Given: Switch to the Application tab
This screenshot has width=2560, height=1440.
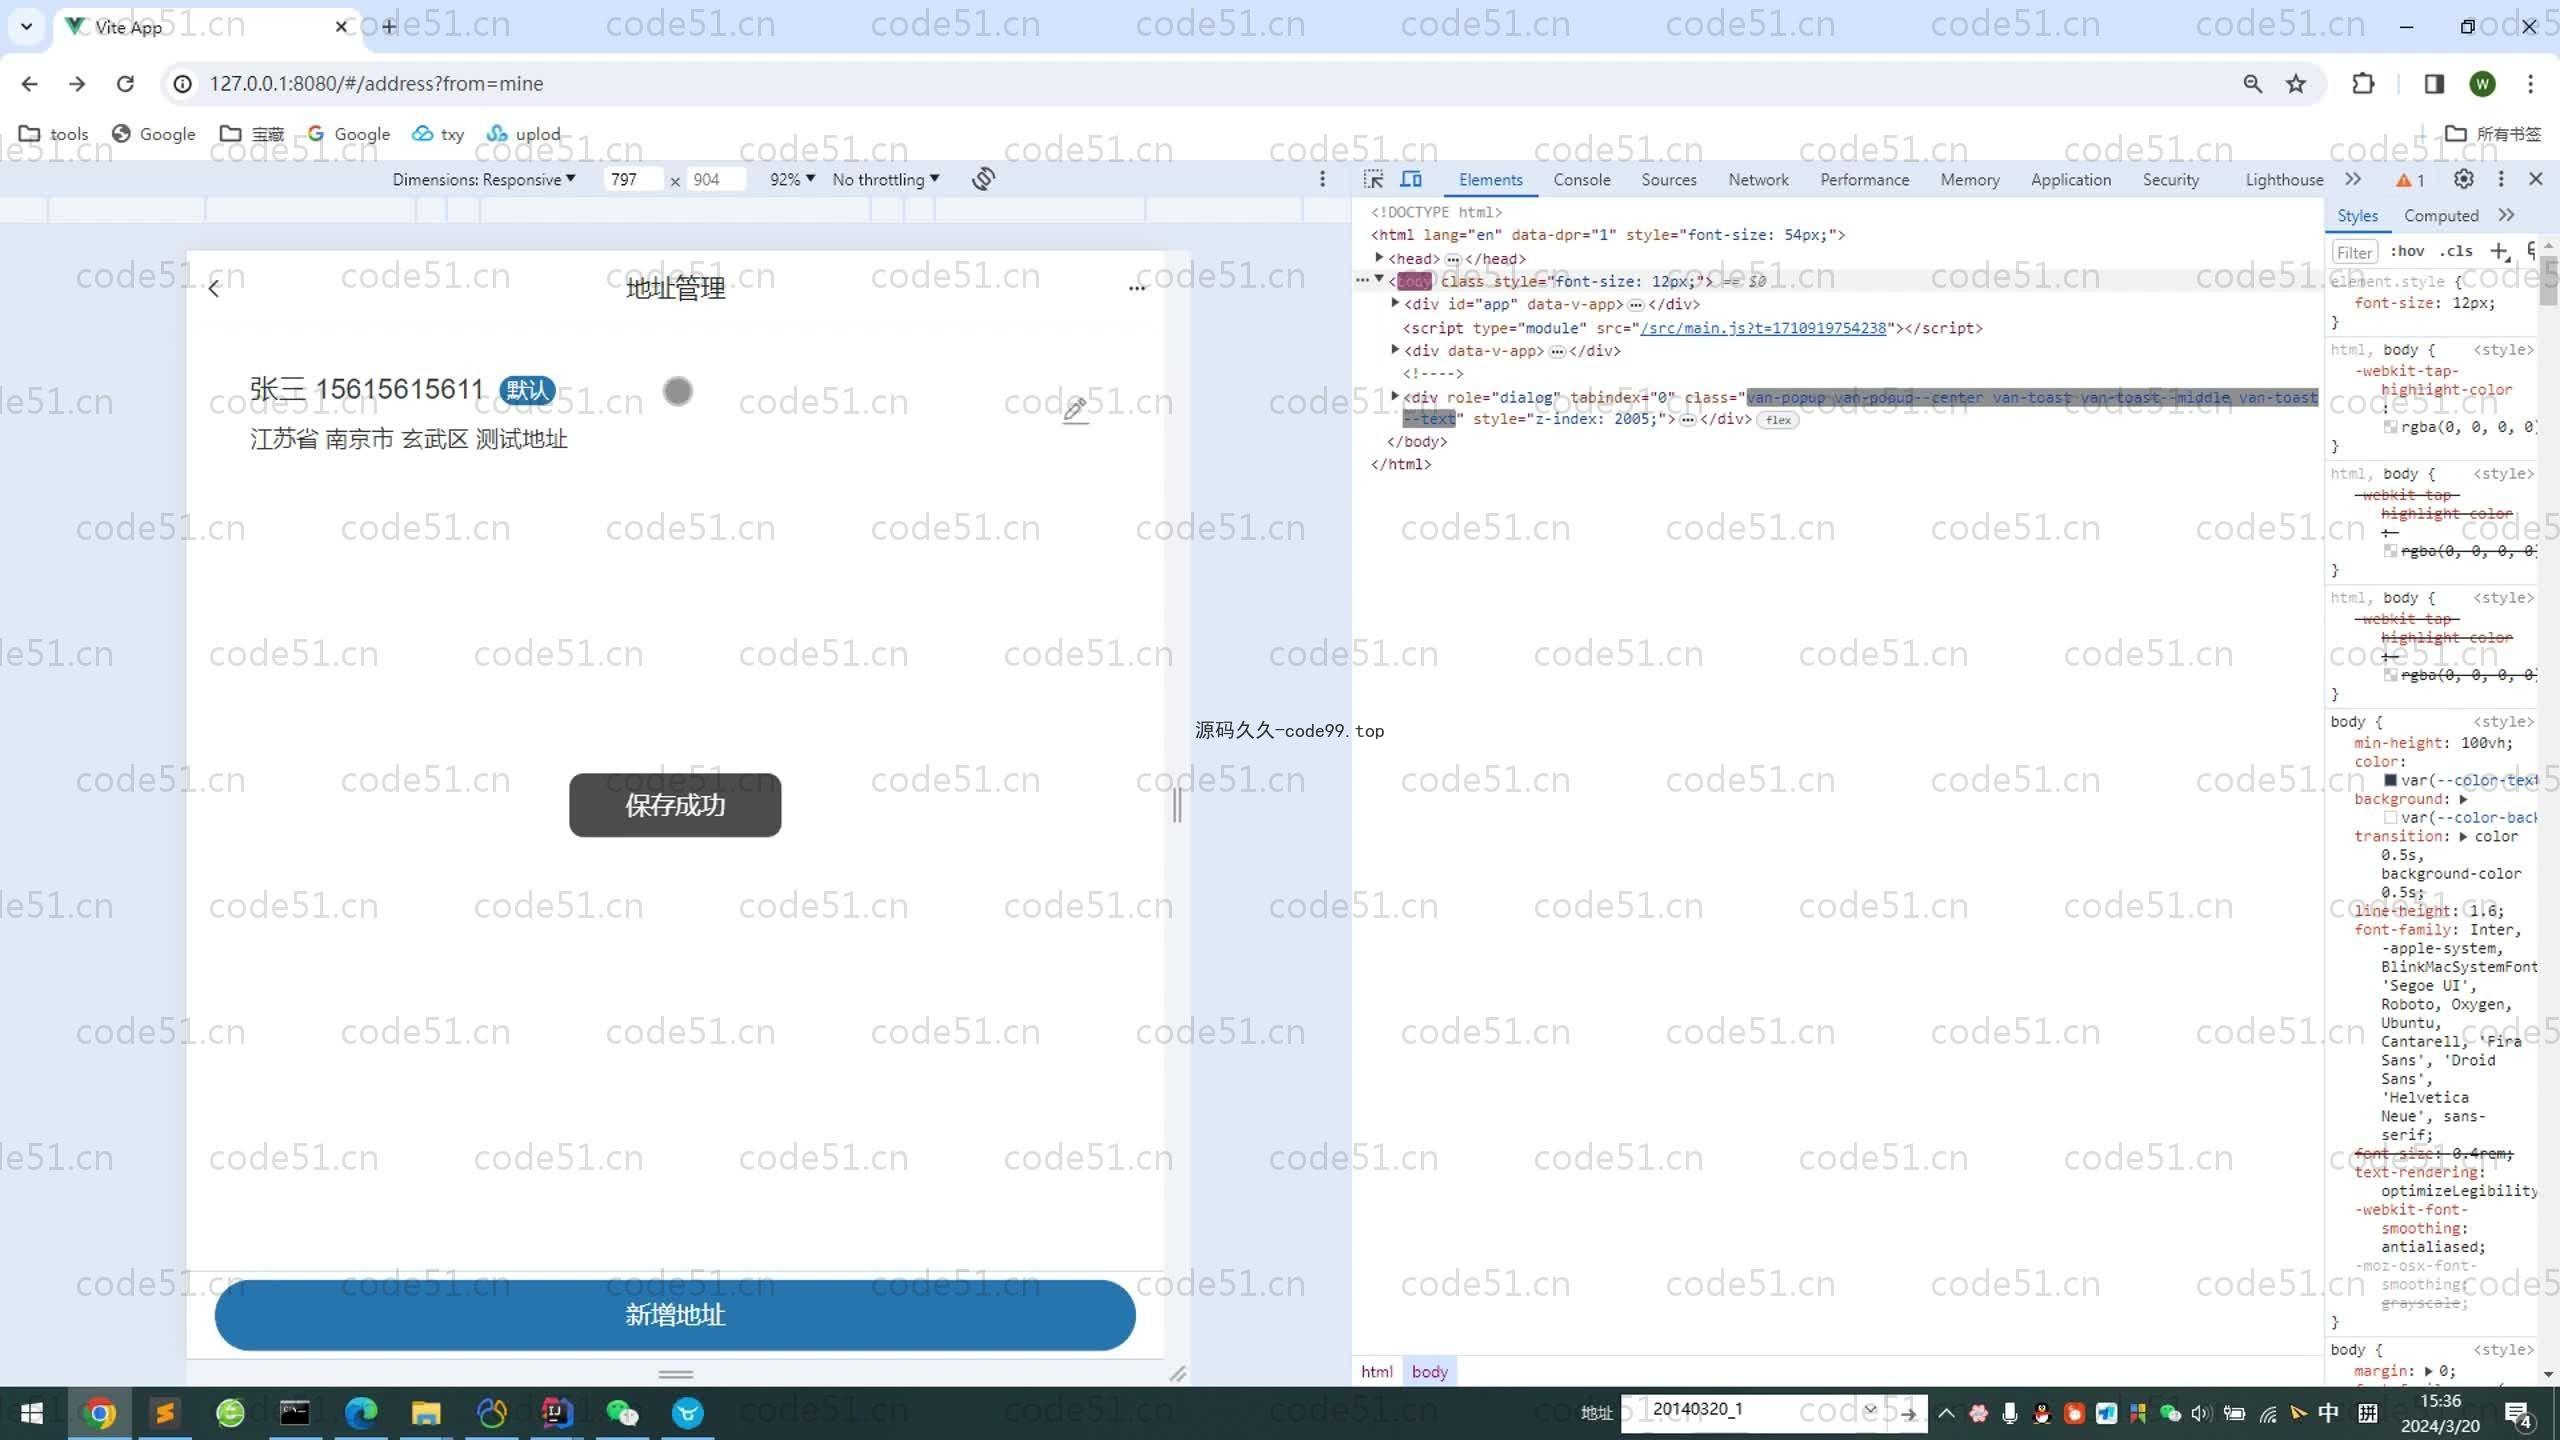Looking at the screenshot, I should [2070, 180].
